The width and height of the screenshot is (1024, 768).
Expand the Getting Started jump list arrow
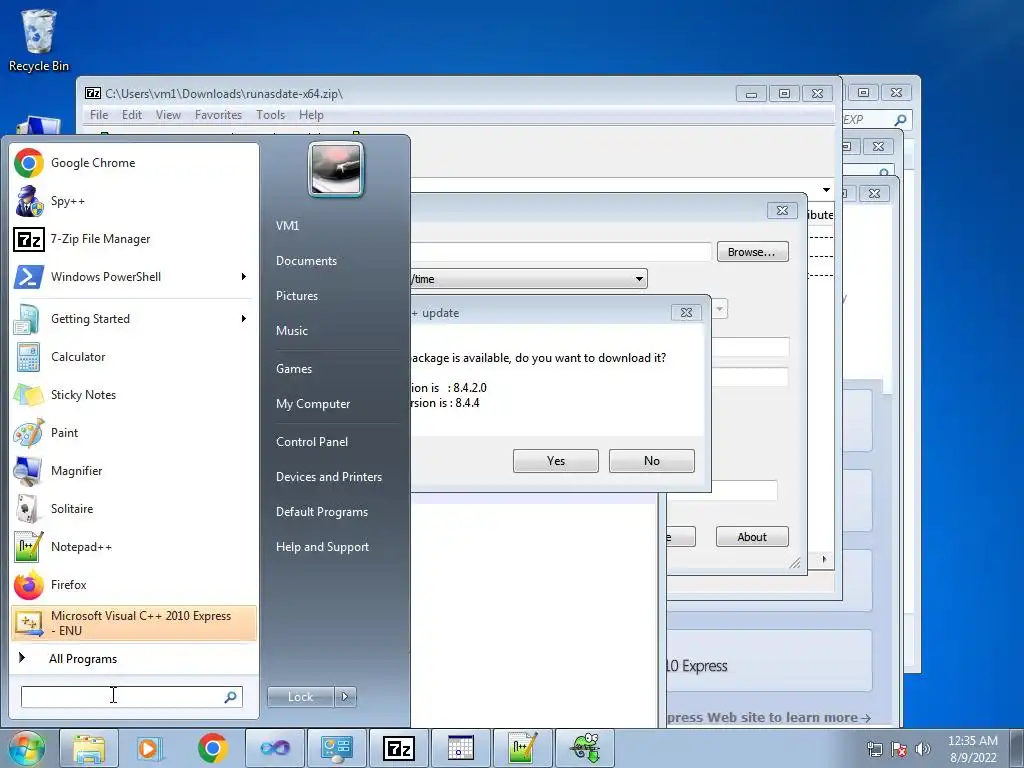coord(244,319)
